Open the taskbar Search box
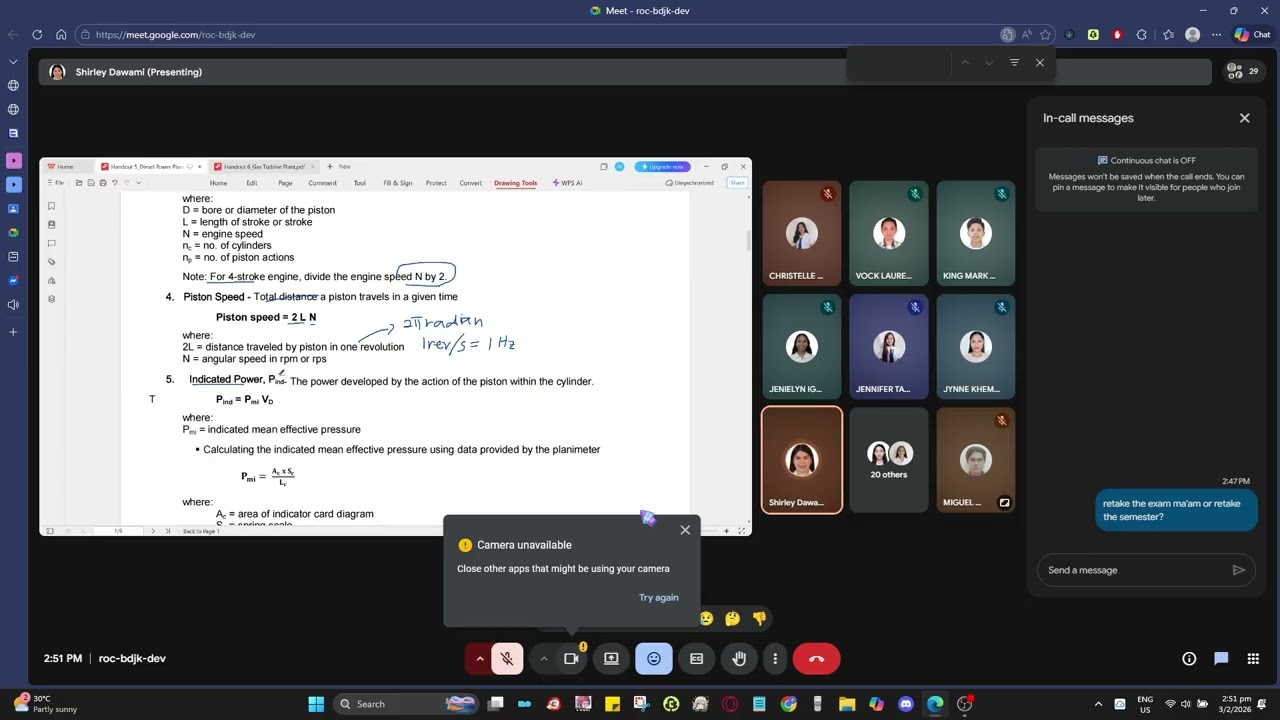This screenshot has height=720, width=1280. [x=408, y=704]
